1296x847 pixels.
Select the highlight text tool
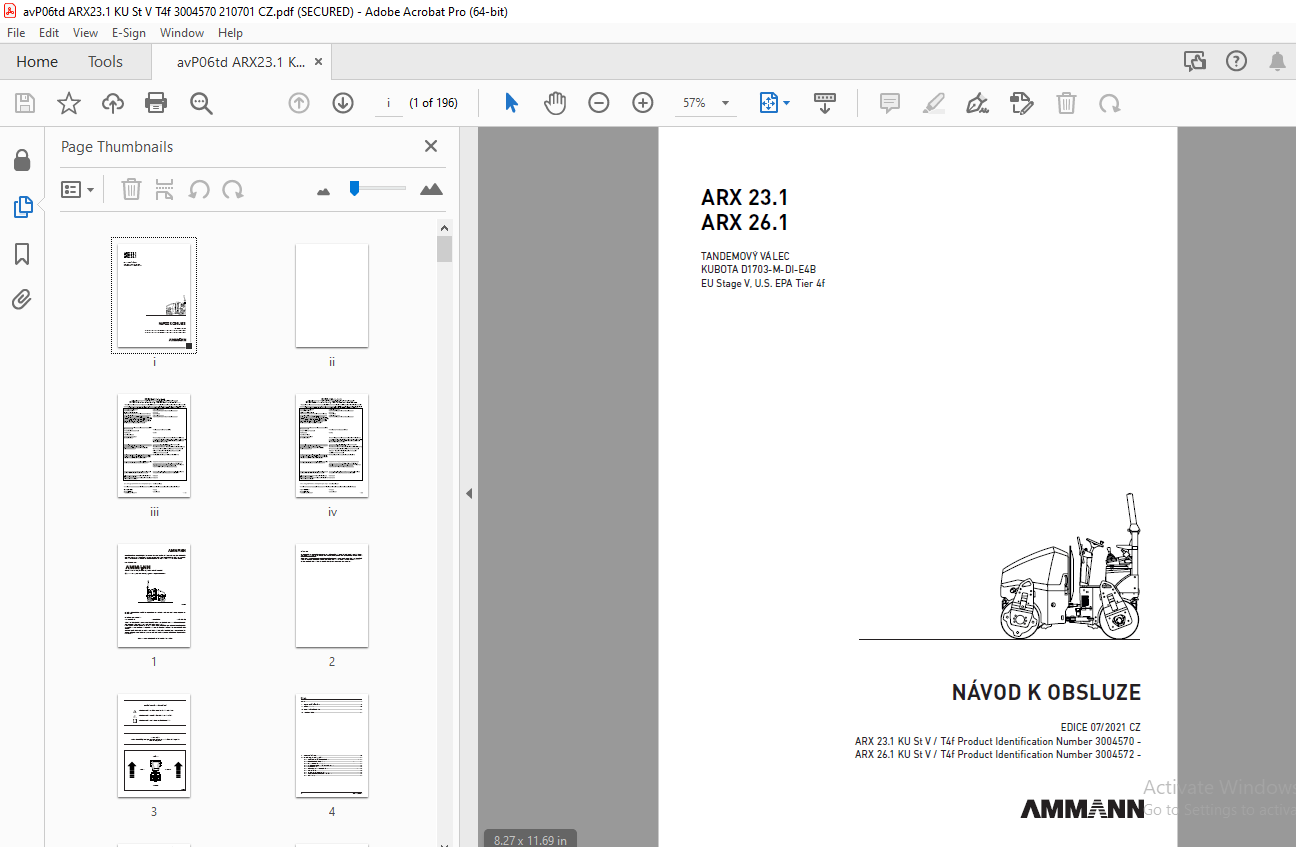tap(934, 103)
